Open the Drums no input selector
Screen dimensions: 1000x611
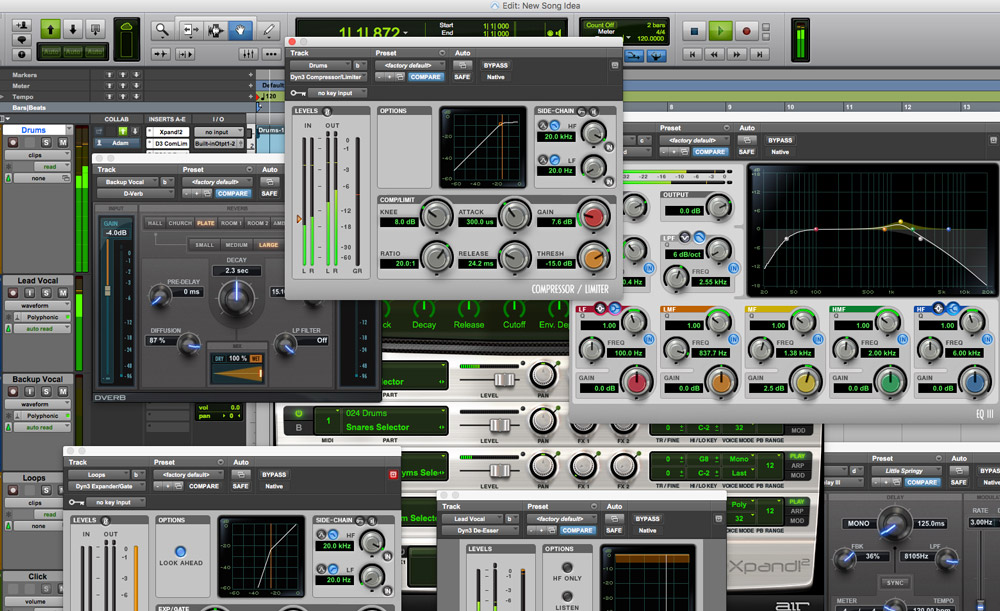(x=219, y=132)
